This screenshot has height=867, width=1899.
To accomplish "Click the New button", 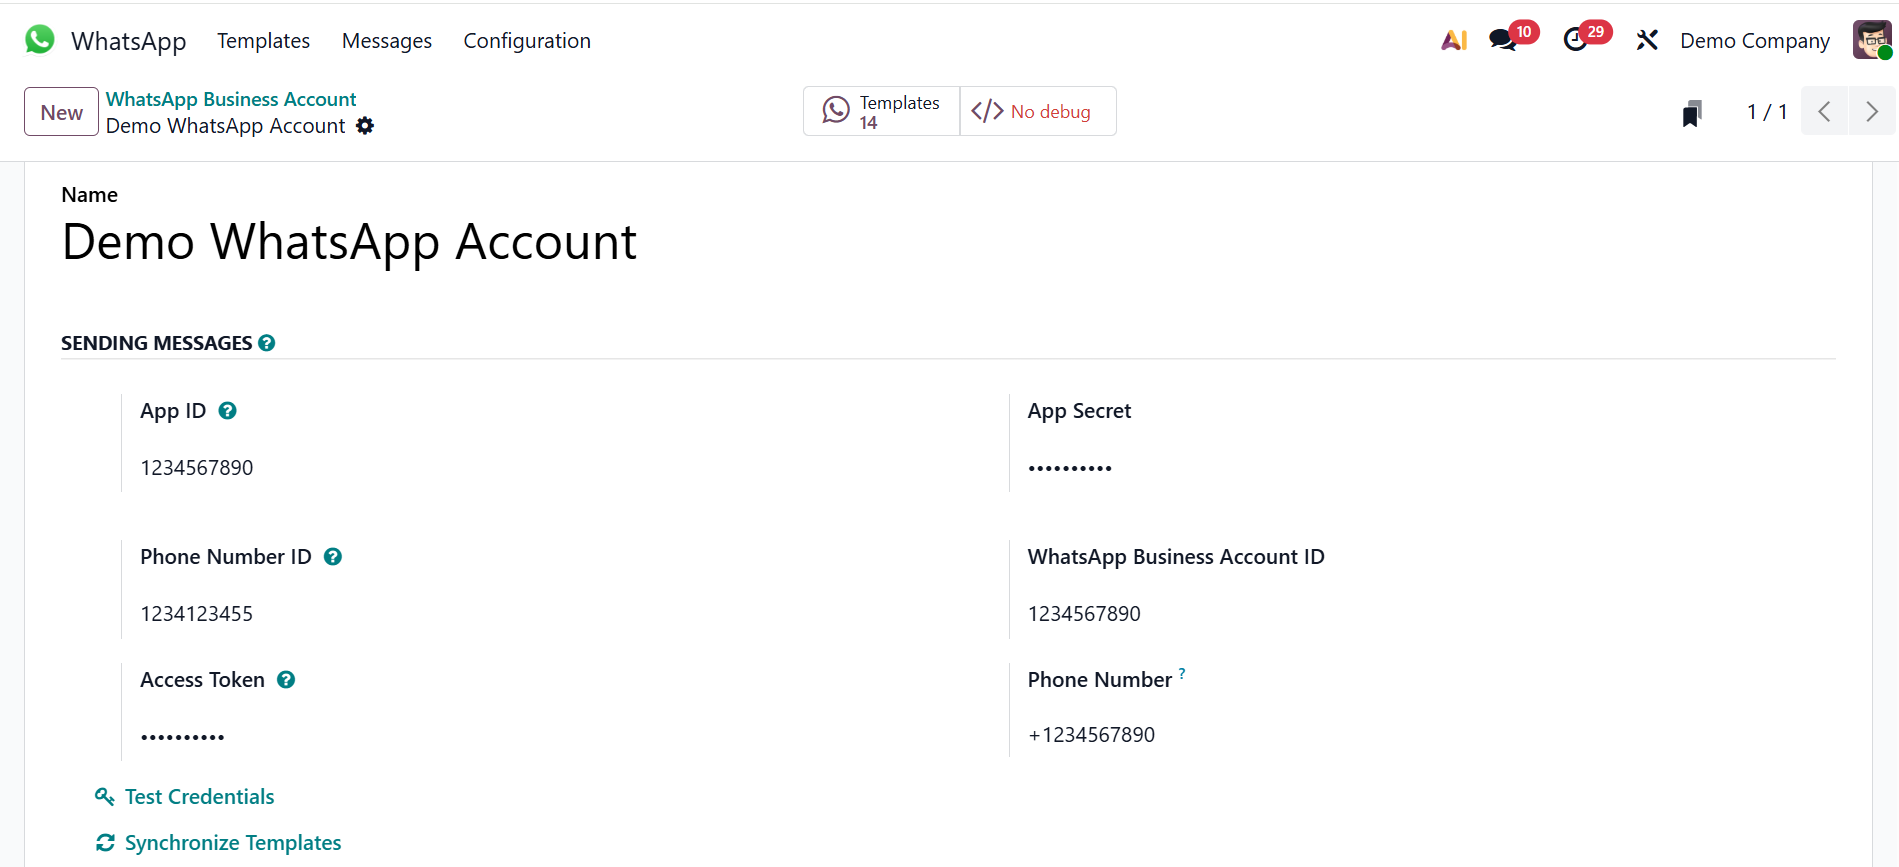I will pos(61,112).
